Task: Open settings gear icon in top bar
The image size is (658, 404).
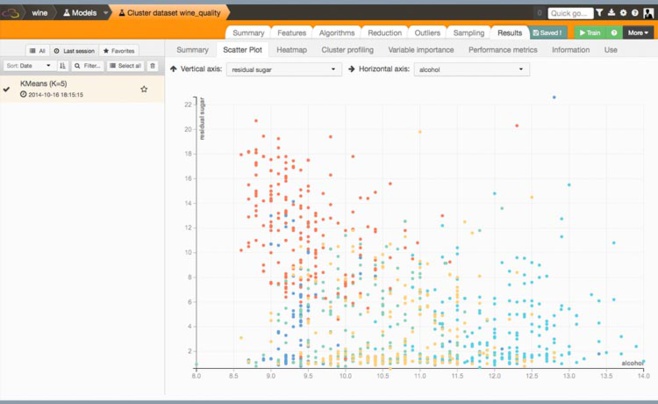Action: (x=622, y=14)
